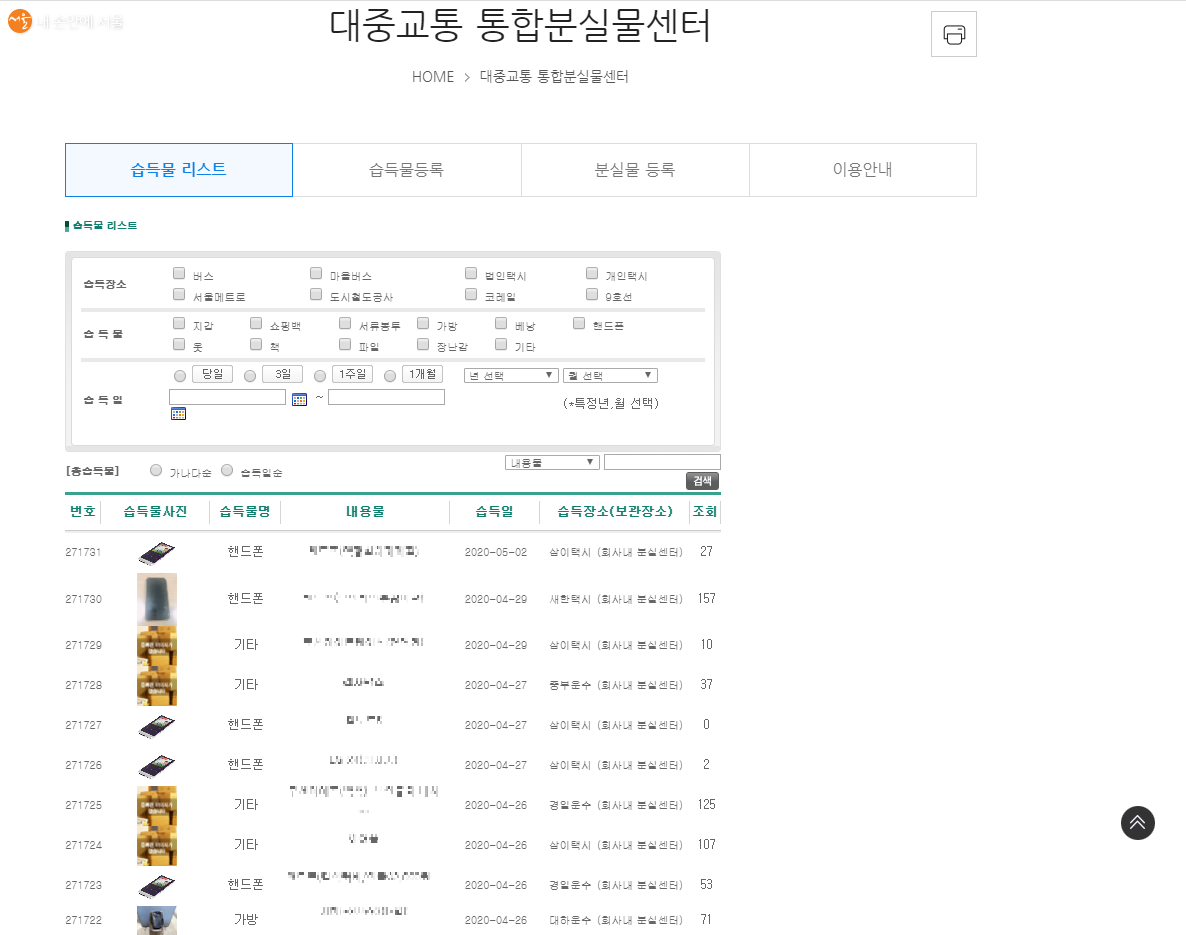The height and width of the screenshot is (935, 1186).
Task: Tick the 서울메트로 checkbox
Action: click(x=179, y=295)
